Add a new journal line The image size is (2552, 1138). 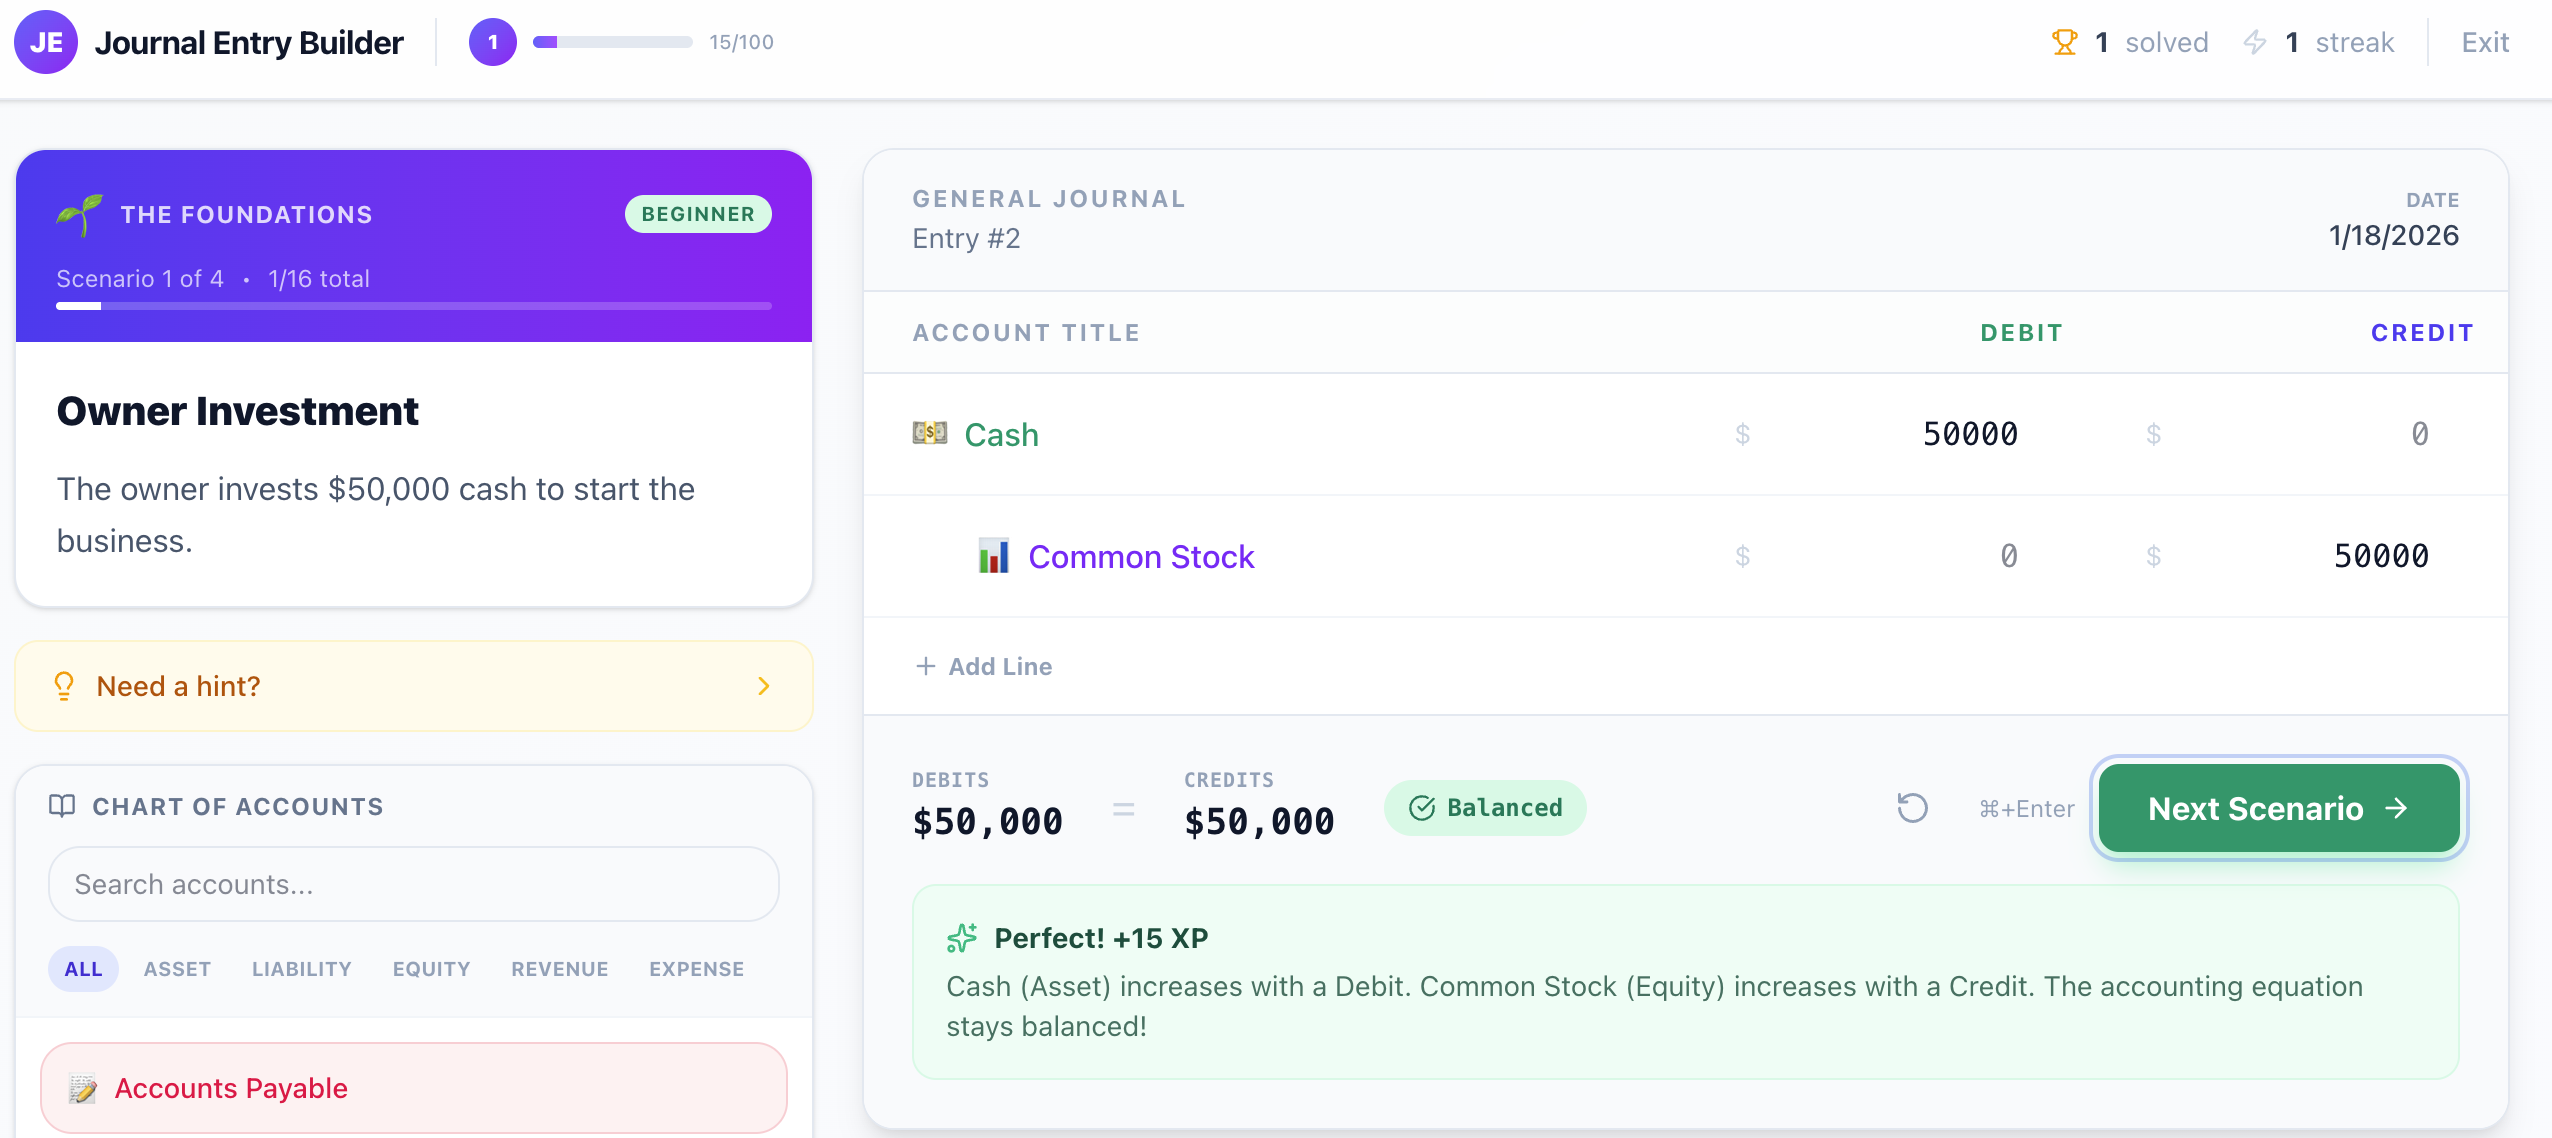[x=984, y=666]
